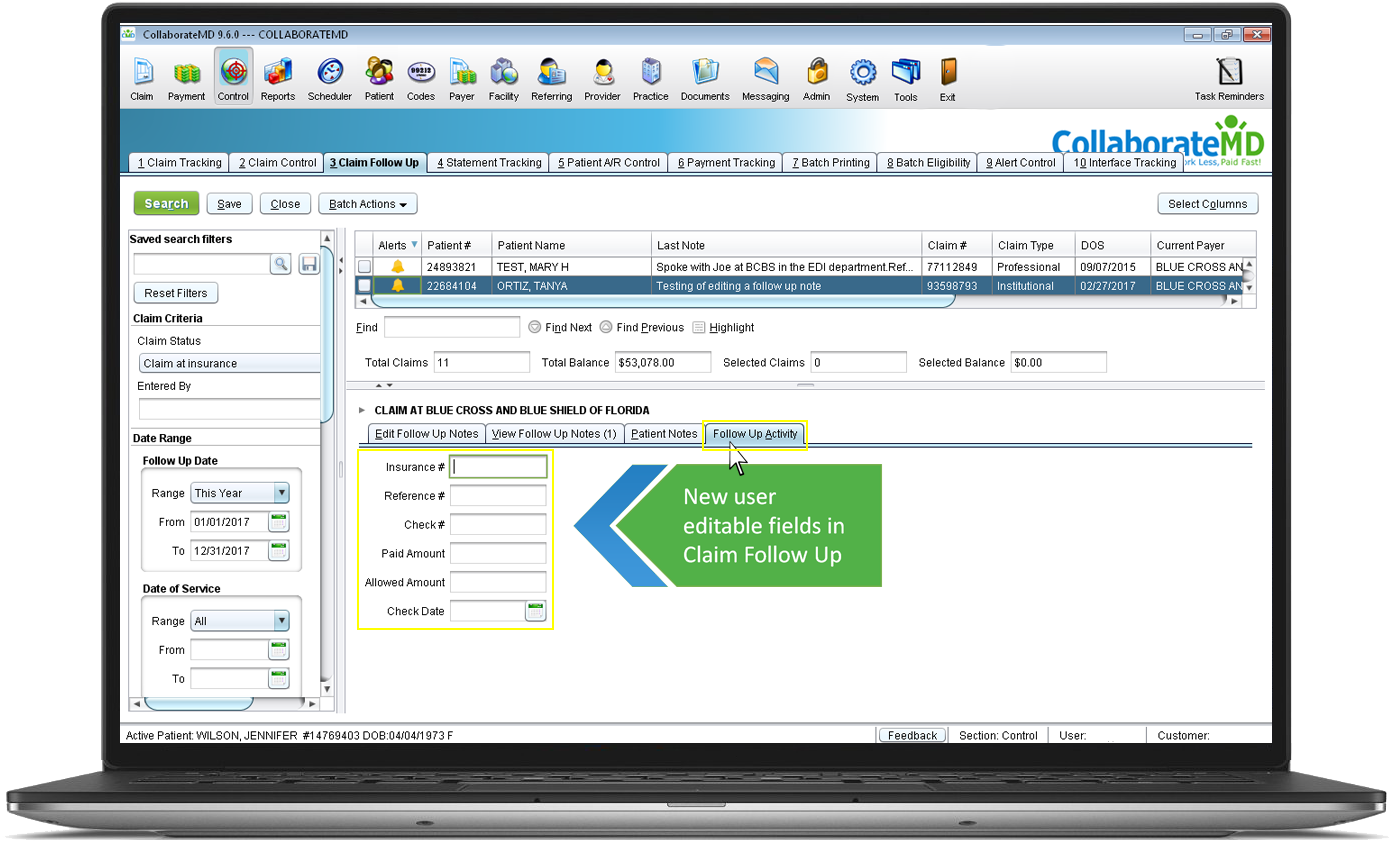
Task: Click the save filter disk icon
Action: pos(309,264)
